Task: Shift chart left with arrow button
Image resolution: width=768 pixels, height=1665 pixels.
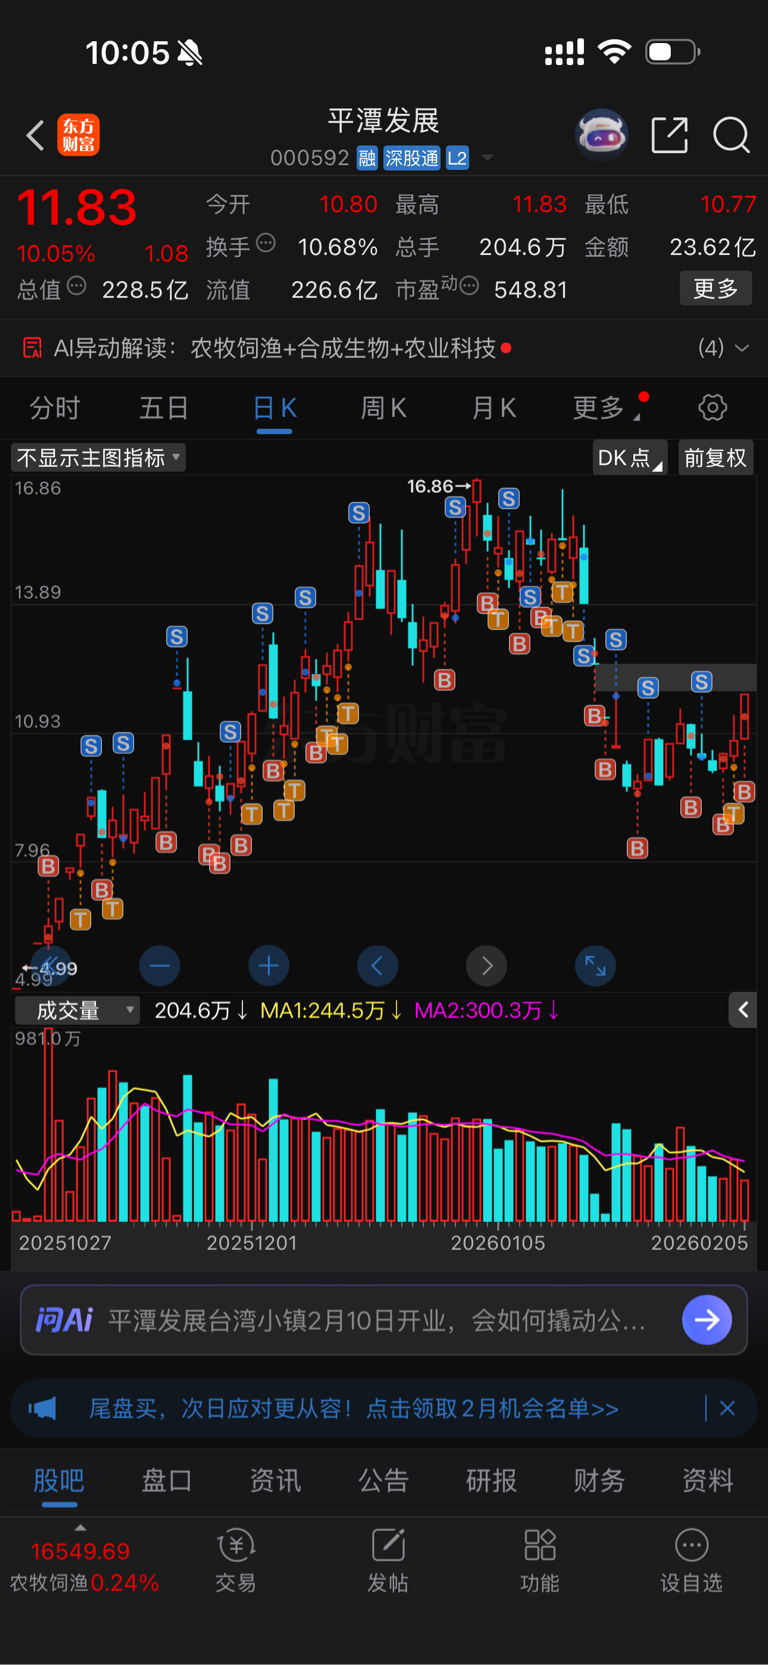Action: pos(377,965)
